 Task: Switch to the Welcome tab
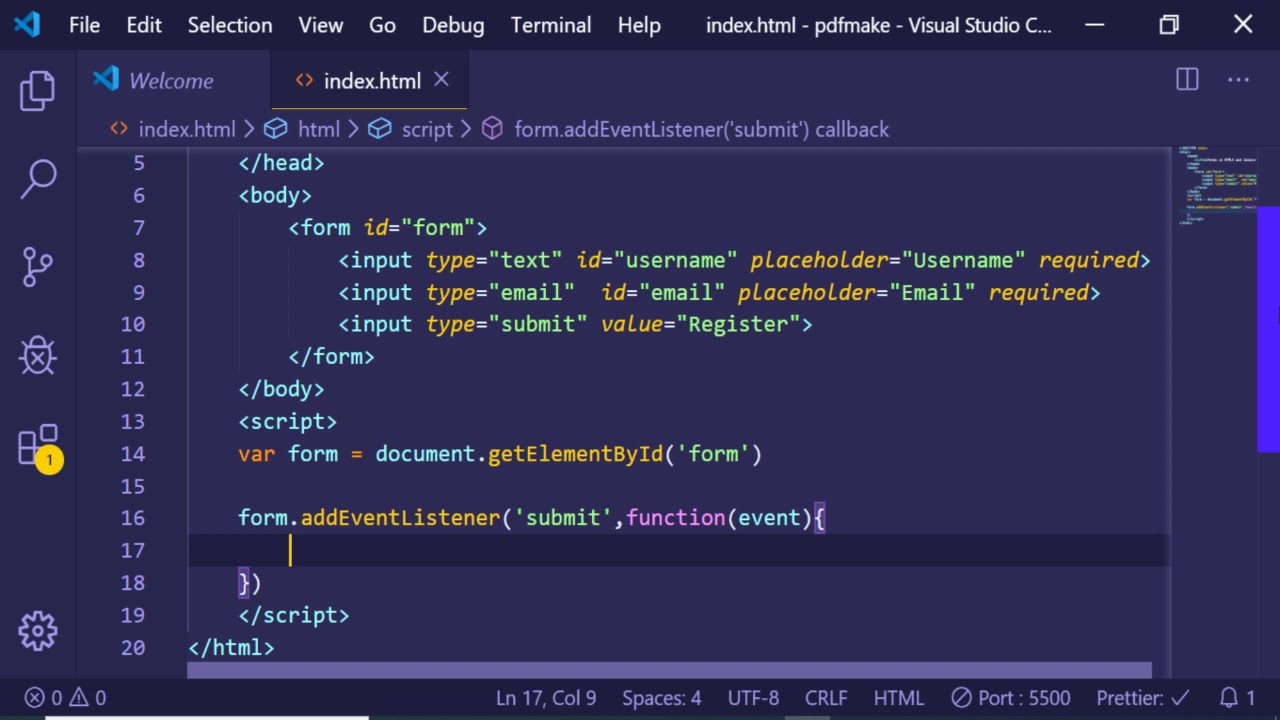[170, 81]
